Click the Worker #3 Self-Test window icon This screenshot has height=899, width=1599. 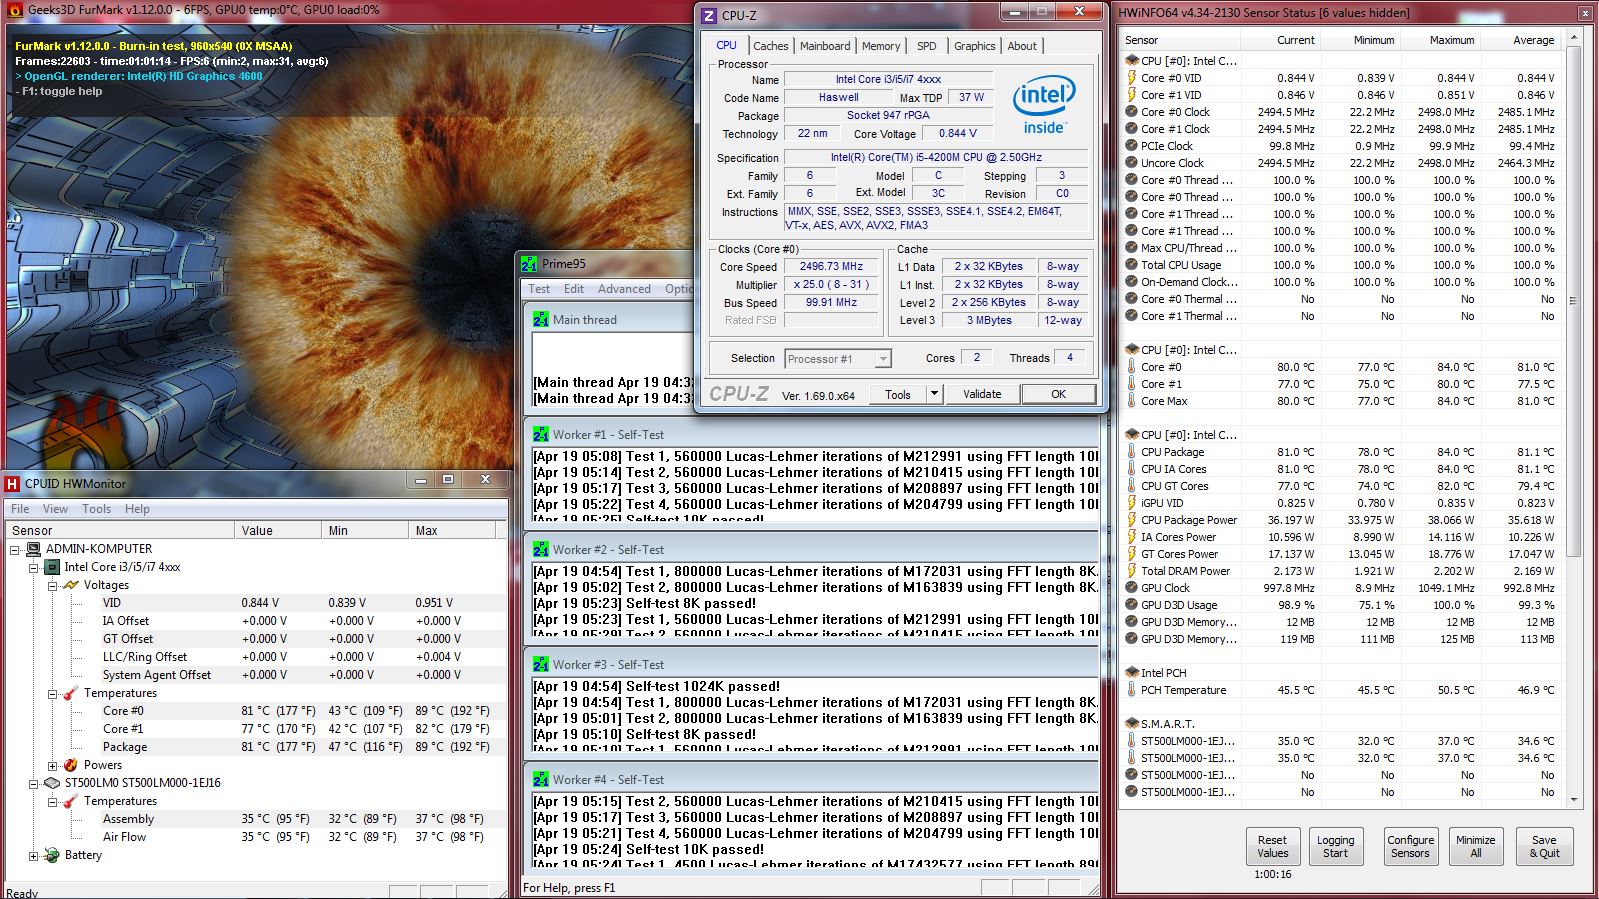point(541,665)
